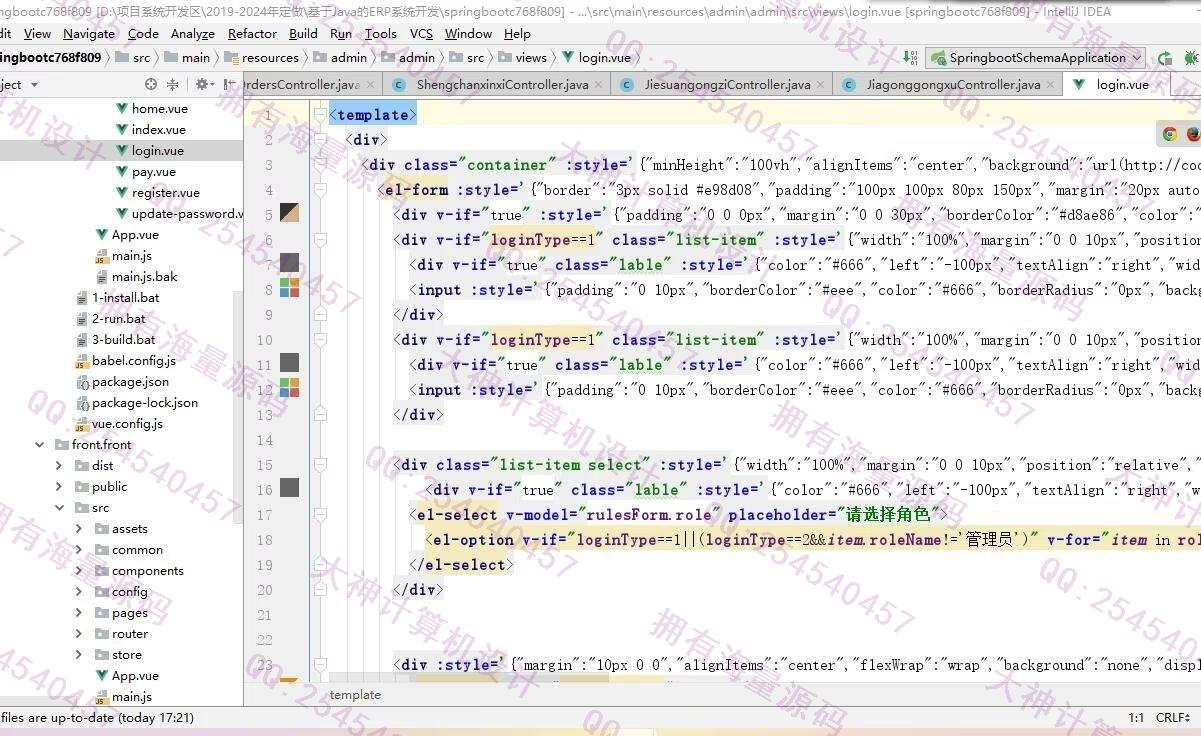Click the class icon on JiagonggongxuController.java tab
The width and height of the screenshot is (1201, 736).
[x=848, y=85]
